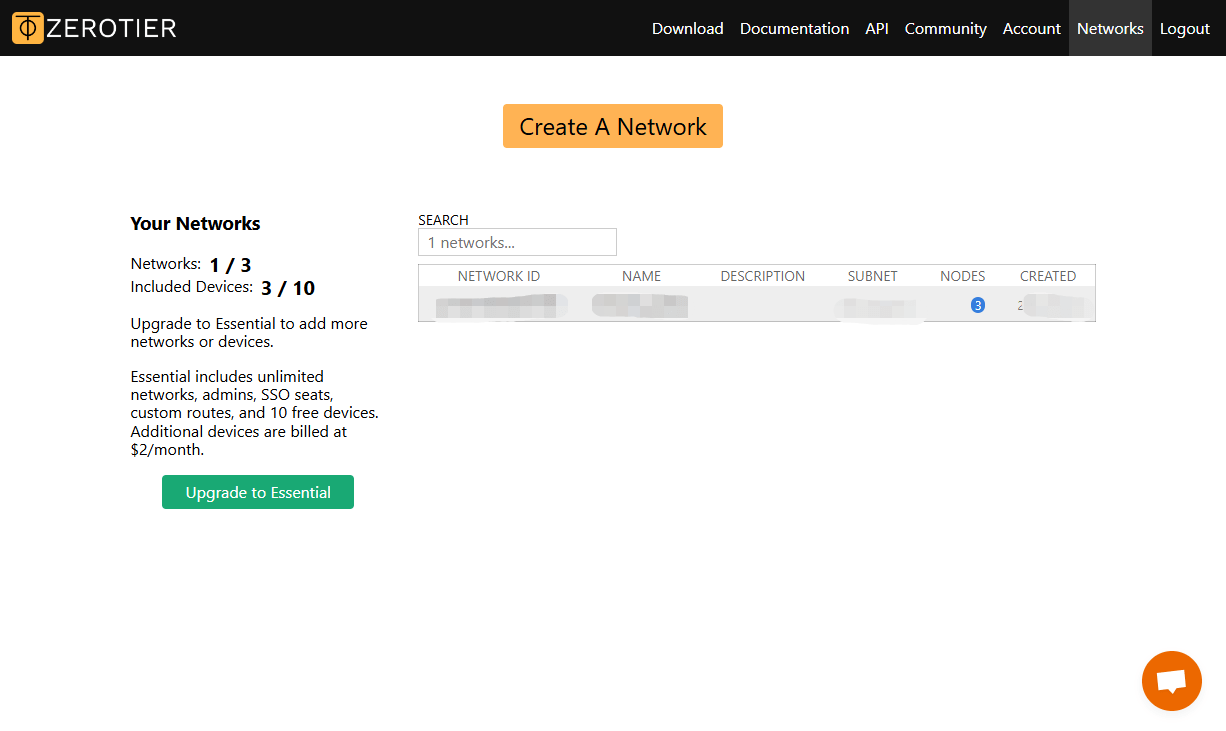Click the ZEROTIER wordmark text
The width and height of the screenshot is (1226, 731).
112,28
